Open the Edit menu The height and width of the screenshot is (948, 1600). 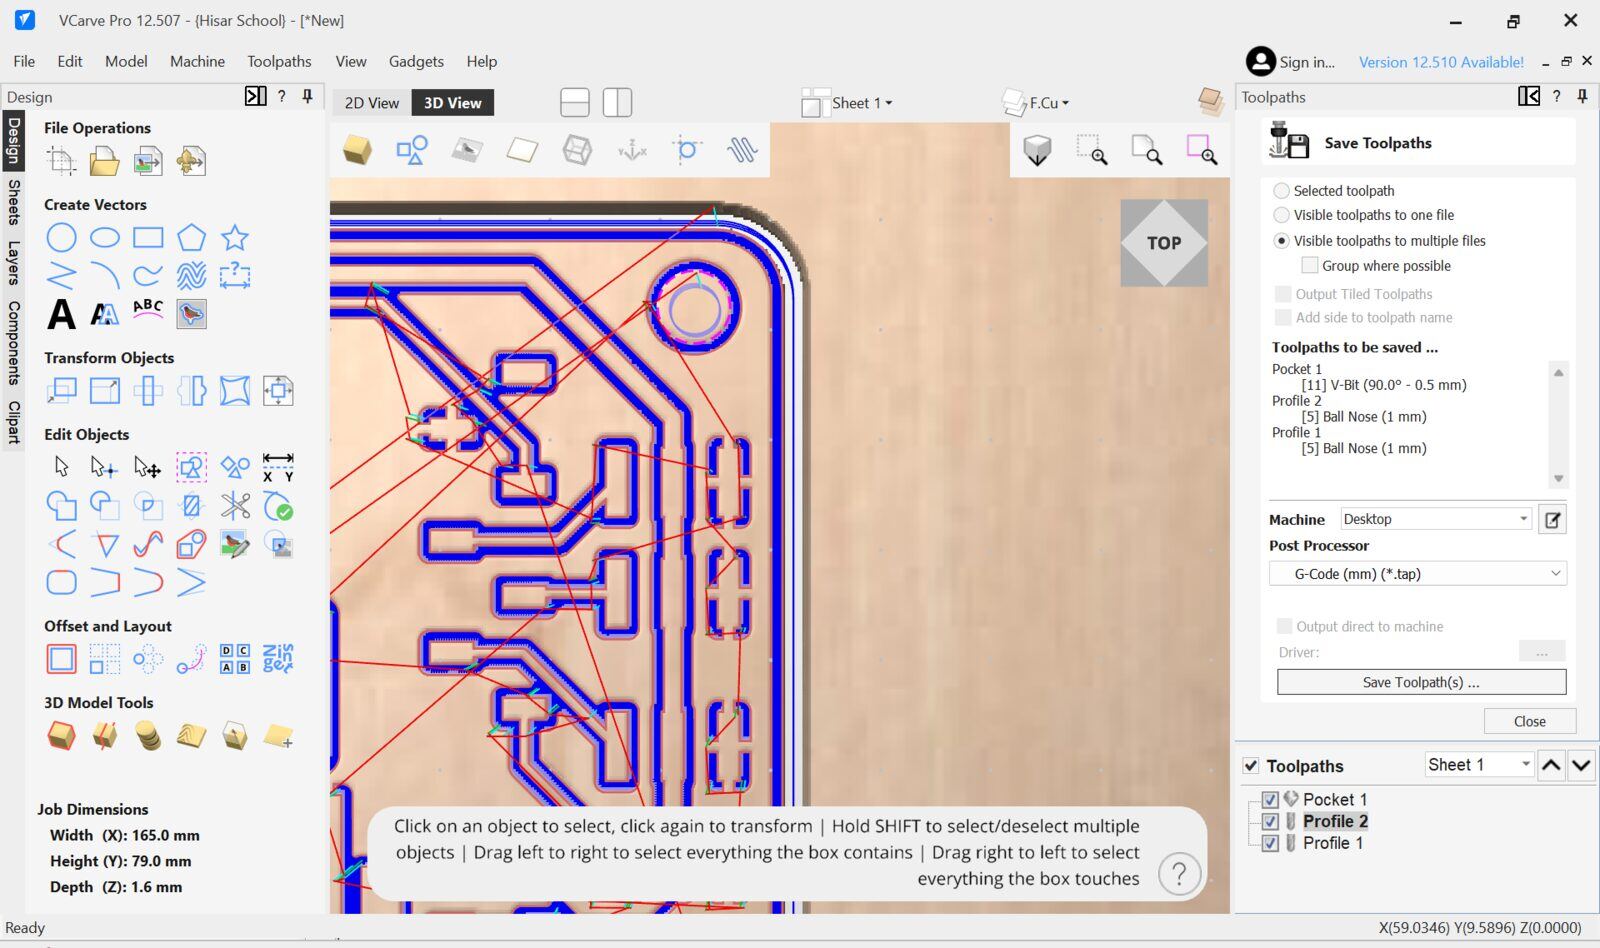[x=70, y=61]
